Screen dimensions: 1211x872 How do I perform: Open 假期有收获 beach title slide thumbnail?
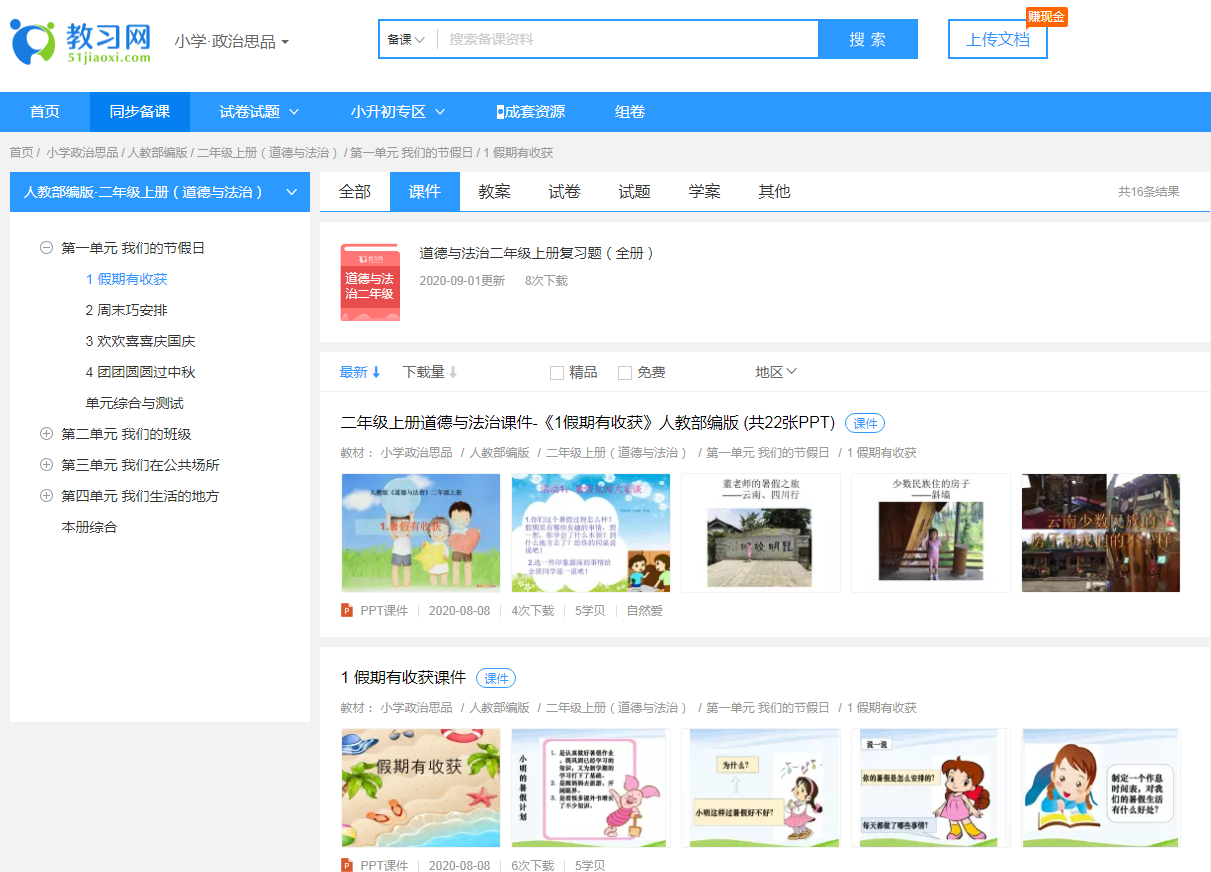(421, 788)
